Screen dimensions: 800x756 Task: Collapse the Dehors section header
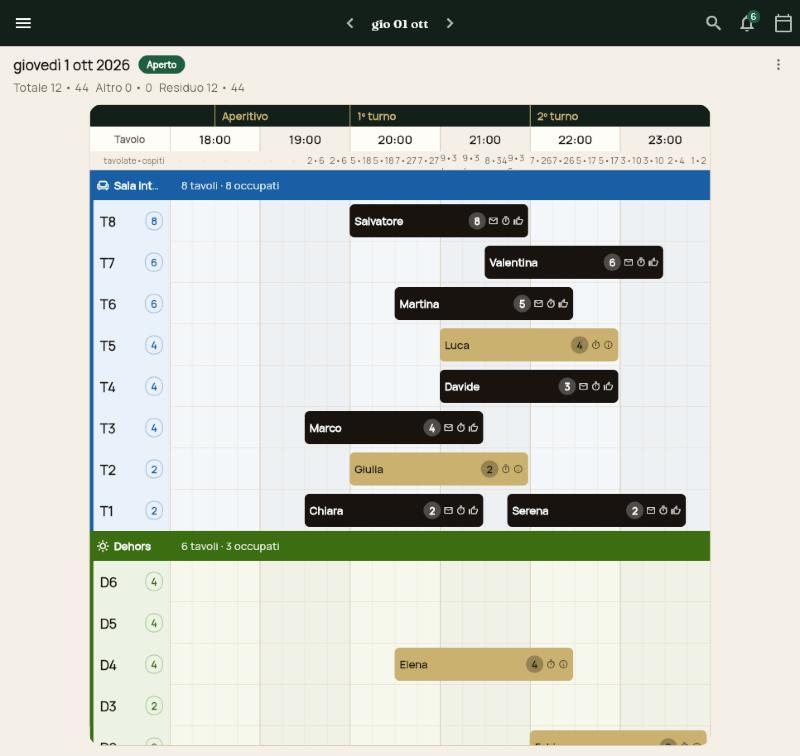point(400,546)
